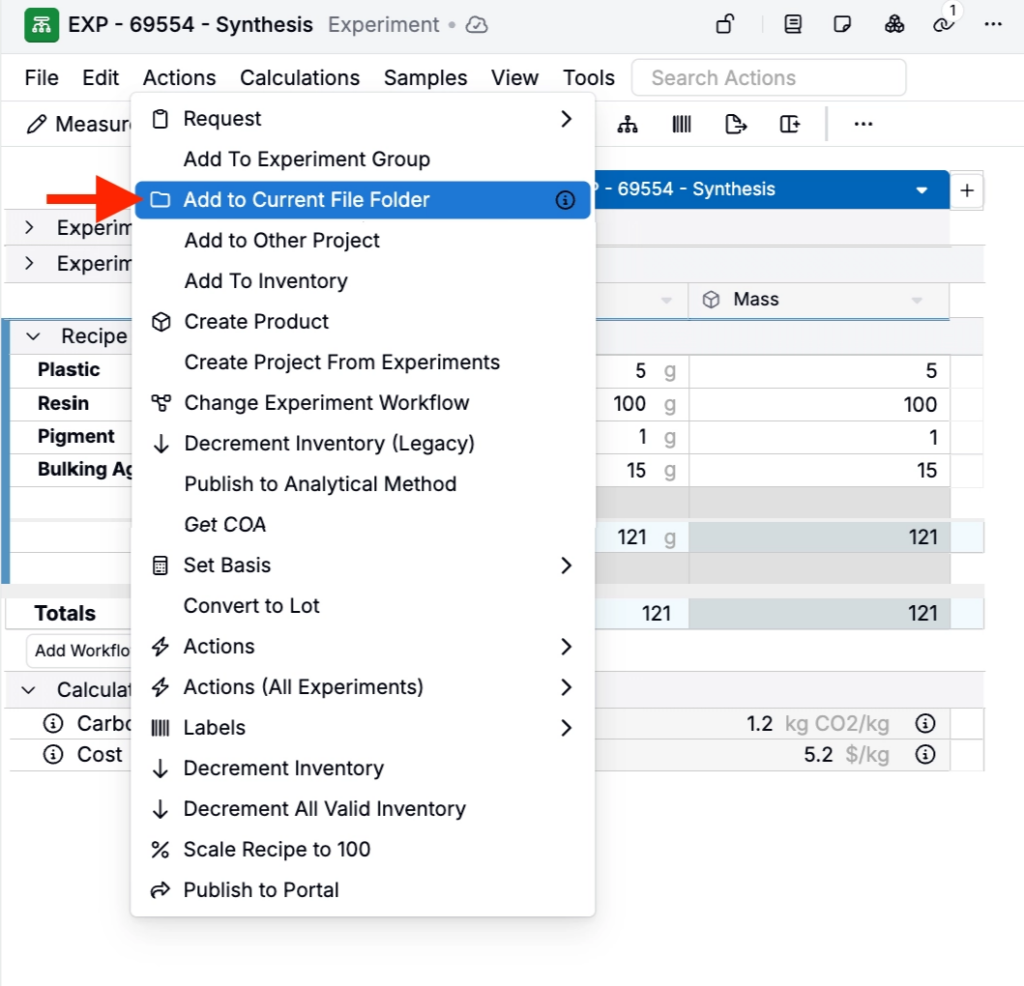Click plus button to add experiment tab
The width and height of the screenshot is (1024, 986).
coord(967,191)
